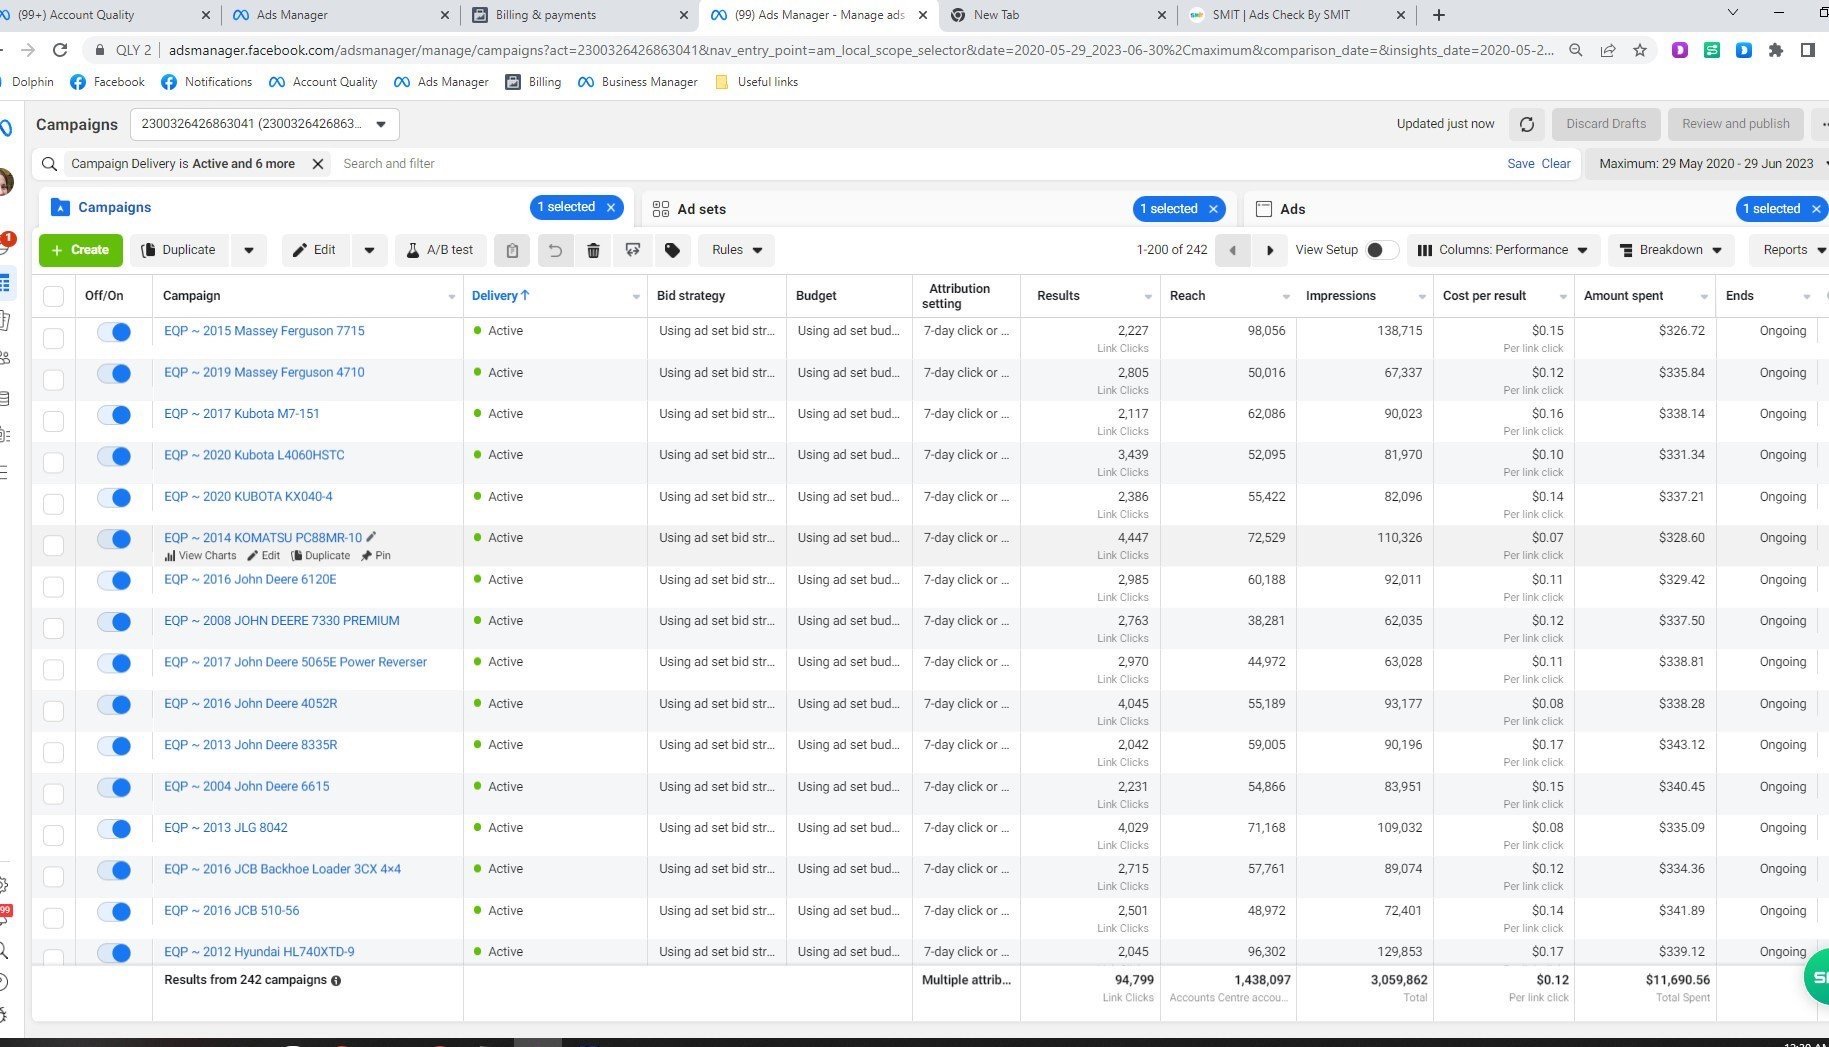Viewport: 1829px width, 1047px height.
Task: Remove the Campaign Delivery filter chip
Action: point(318,164)
